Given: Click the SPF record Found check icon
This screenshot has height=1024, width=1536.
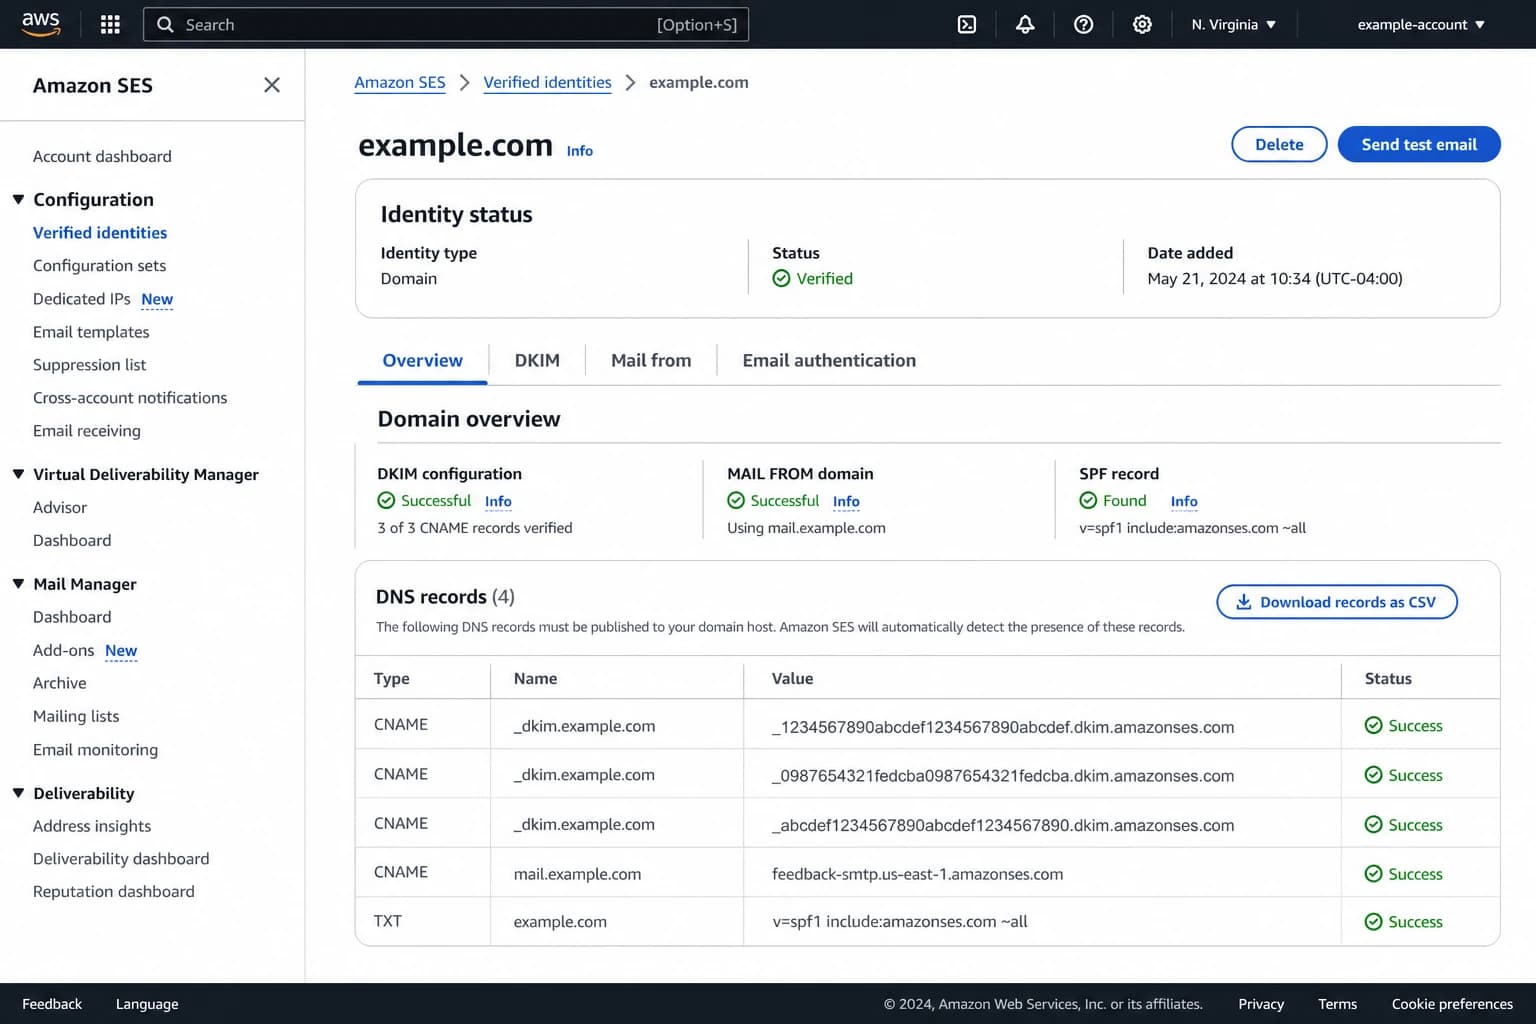Looking at the screenshot, I should click(x=1088, y=500).
